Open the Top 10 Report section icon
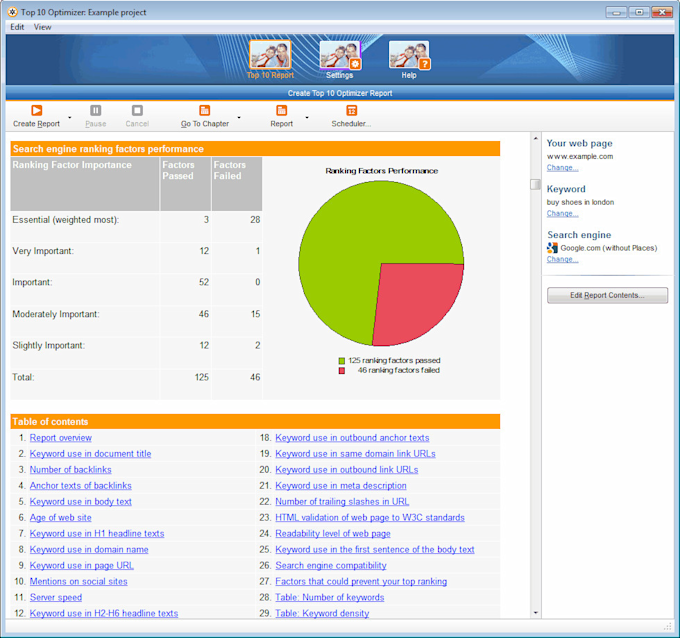 click(x=270, y=55)
